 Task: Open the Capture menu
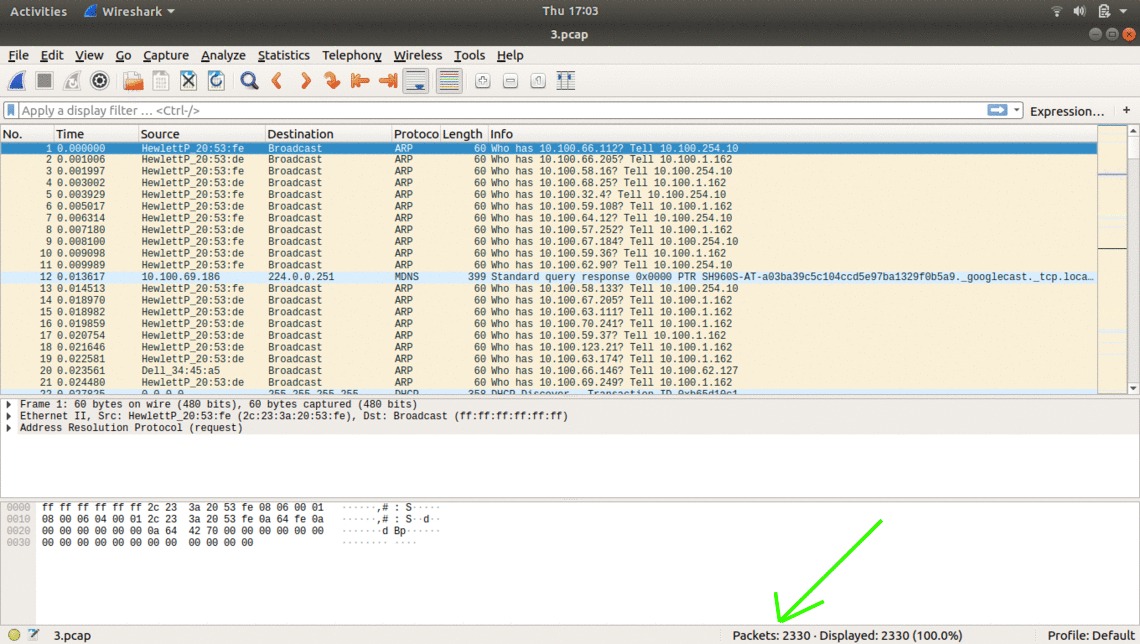166,55
